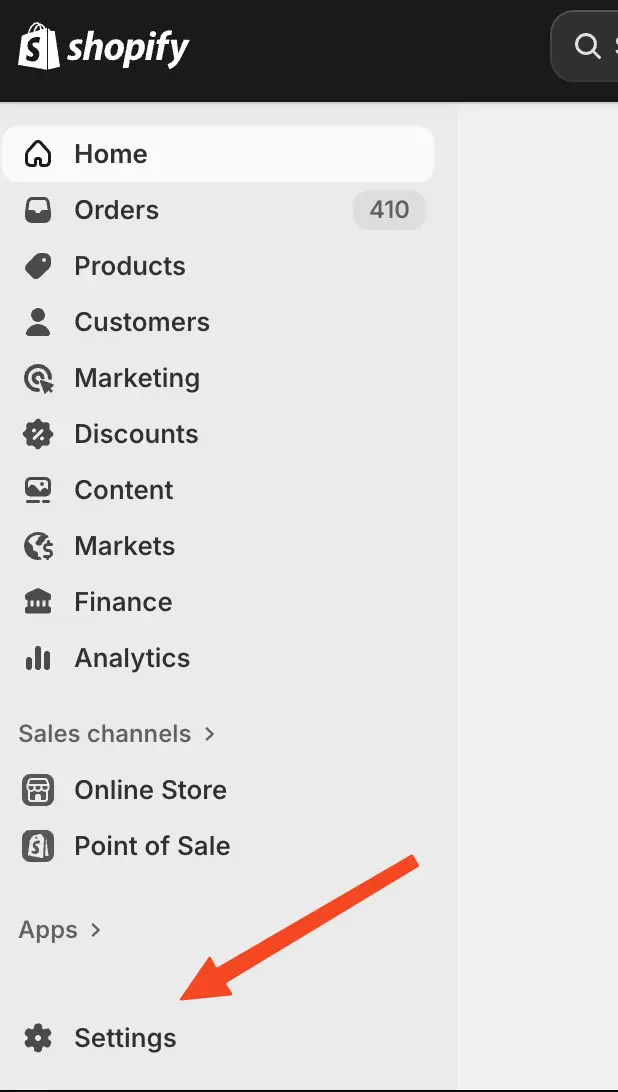Viewport: 618px width, 1092px height.
Task: Click the Customers person icon
Action: coord(38,322)
